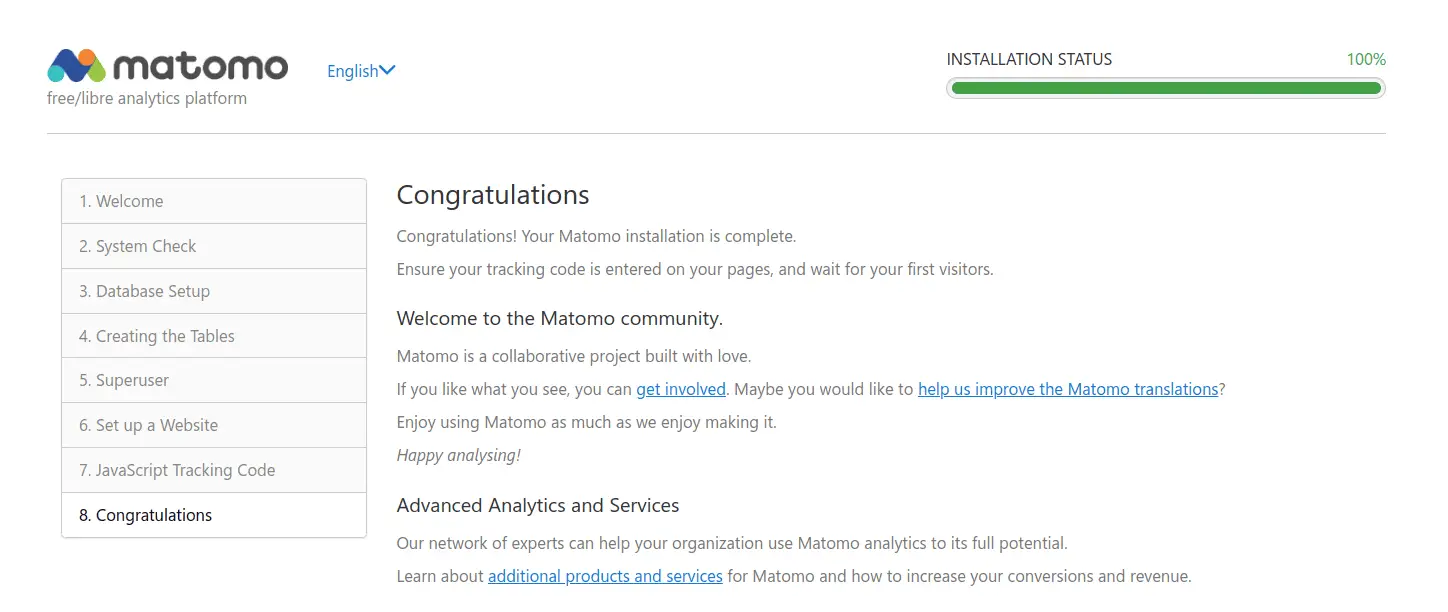Select the 7. JavaScript Tracking Code step
Image resolution: width=1448 pixels, height=612 pixels.
point(214,470)
